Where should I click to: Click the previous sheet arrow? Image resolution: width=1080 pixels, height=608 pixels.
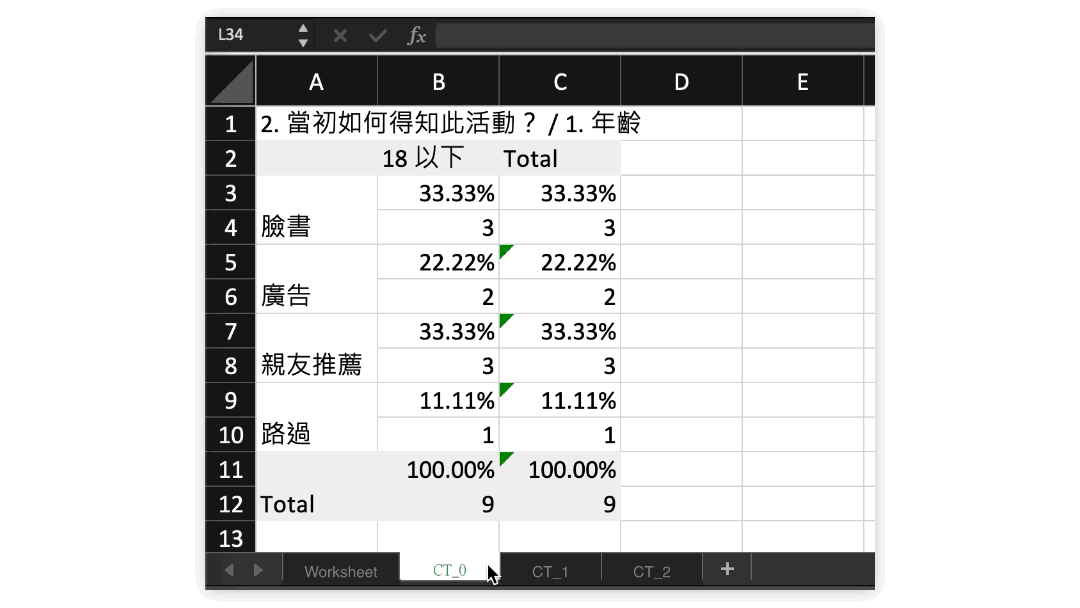(230, 570)
